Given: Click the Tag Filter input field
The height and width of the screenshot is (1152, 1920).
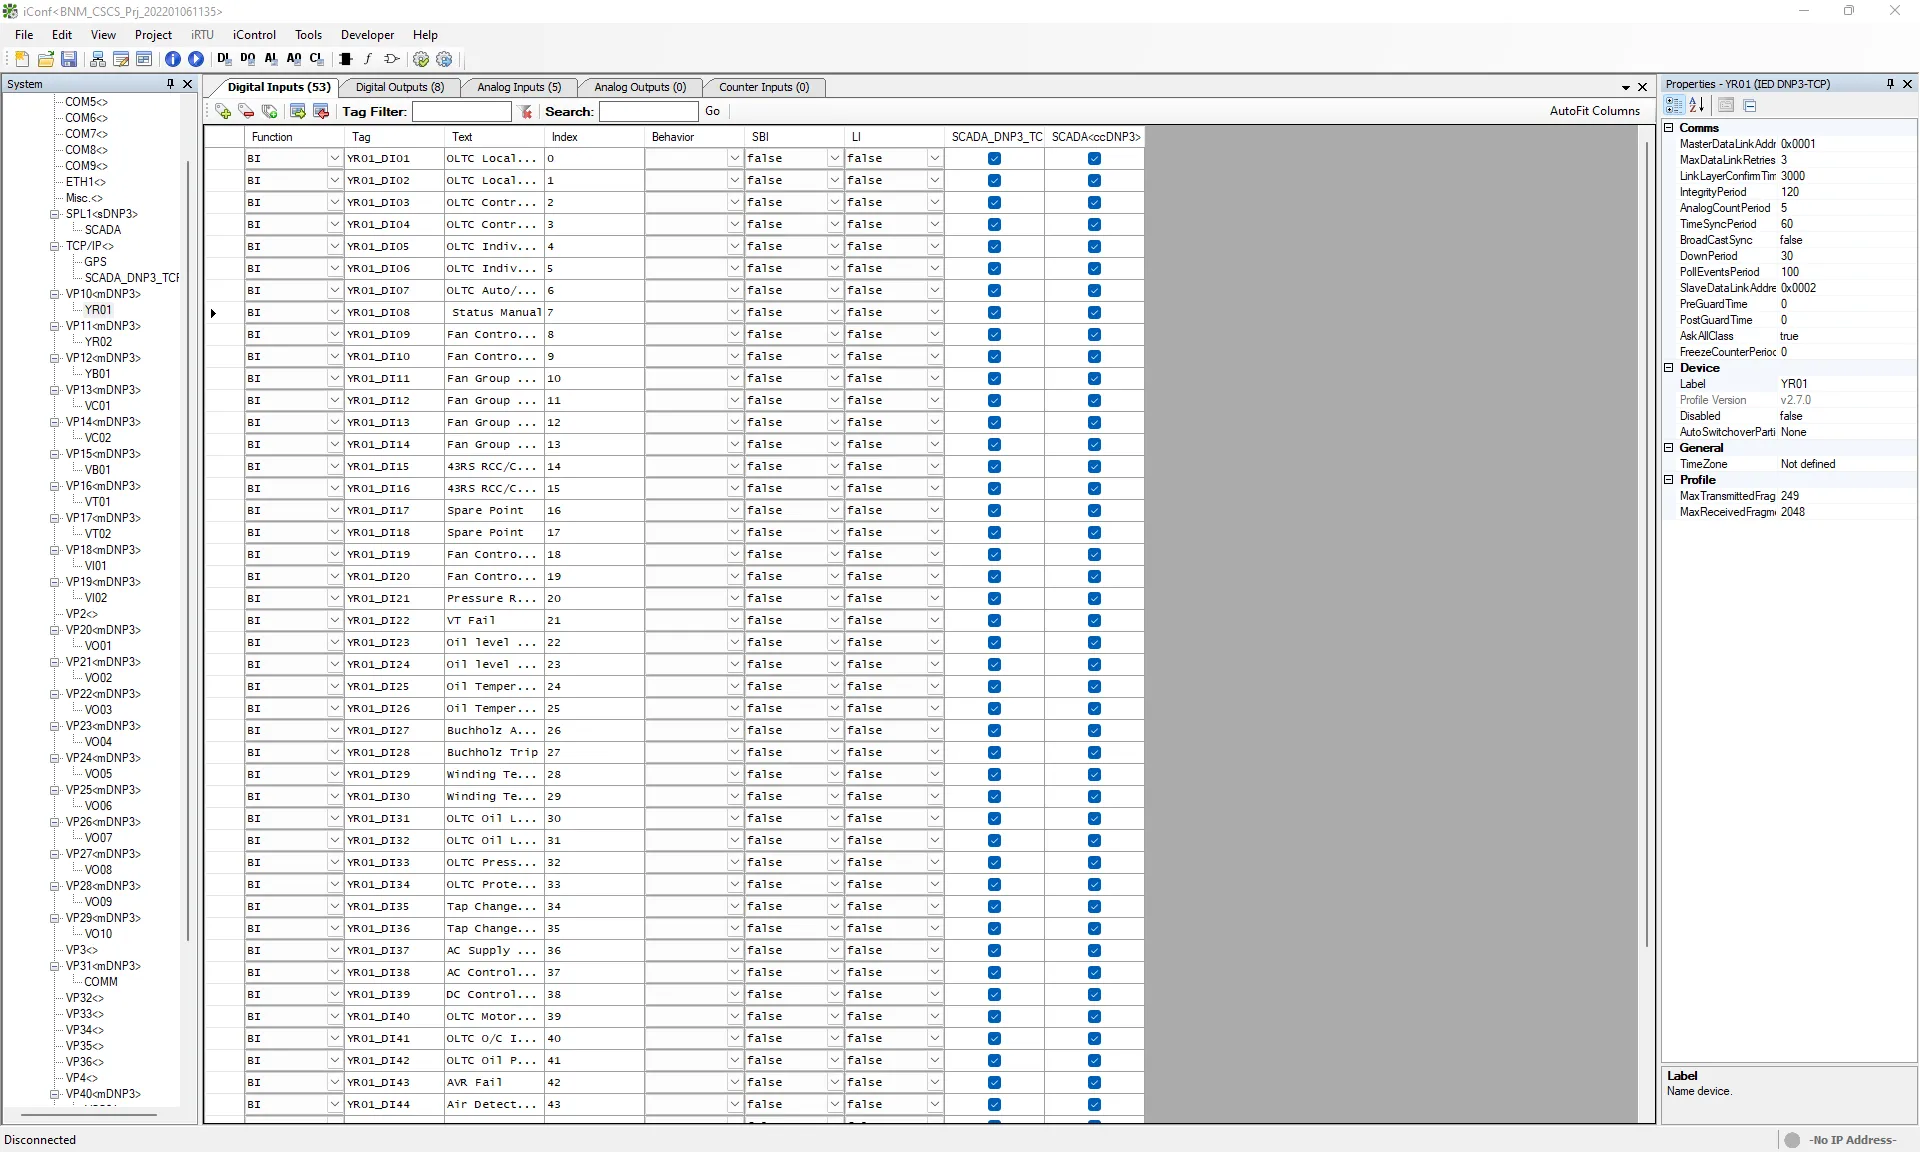Looking at the screenshot, I should pos(461,111).
